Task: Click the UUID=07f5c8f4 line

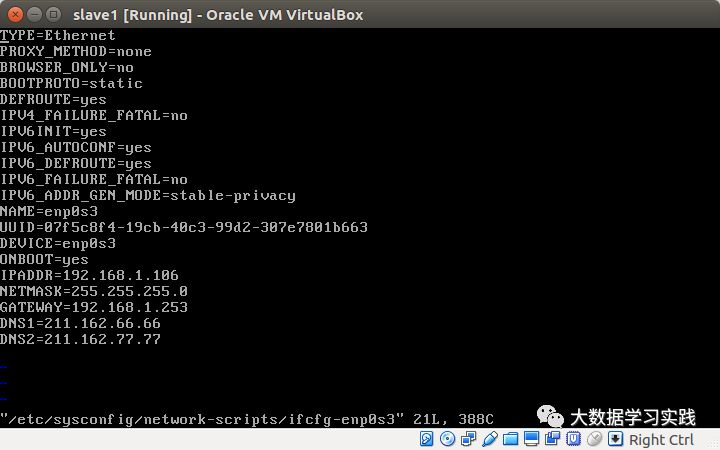Action: point(184,227)
